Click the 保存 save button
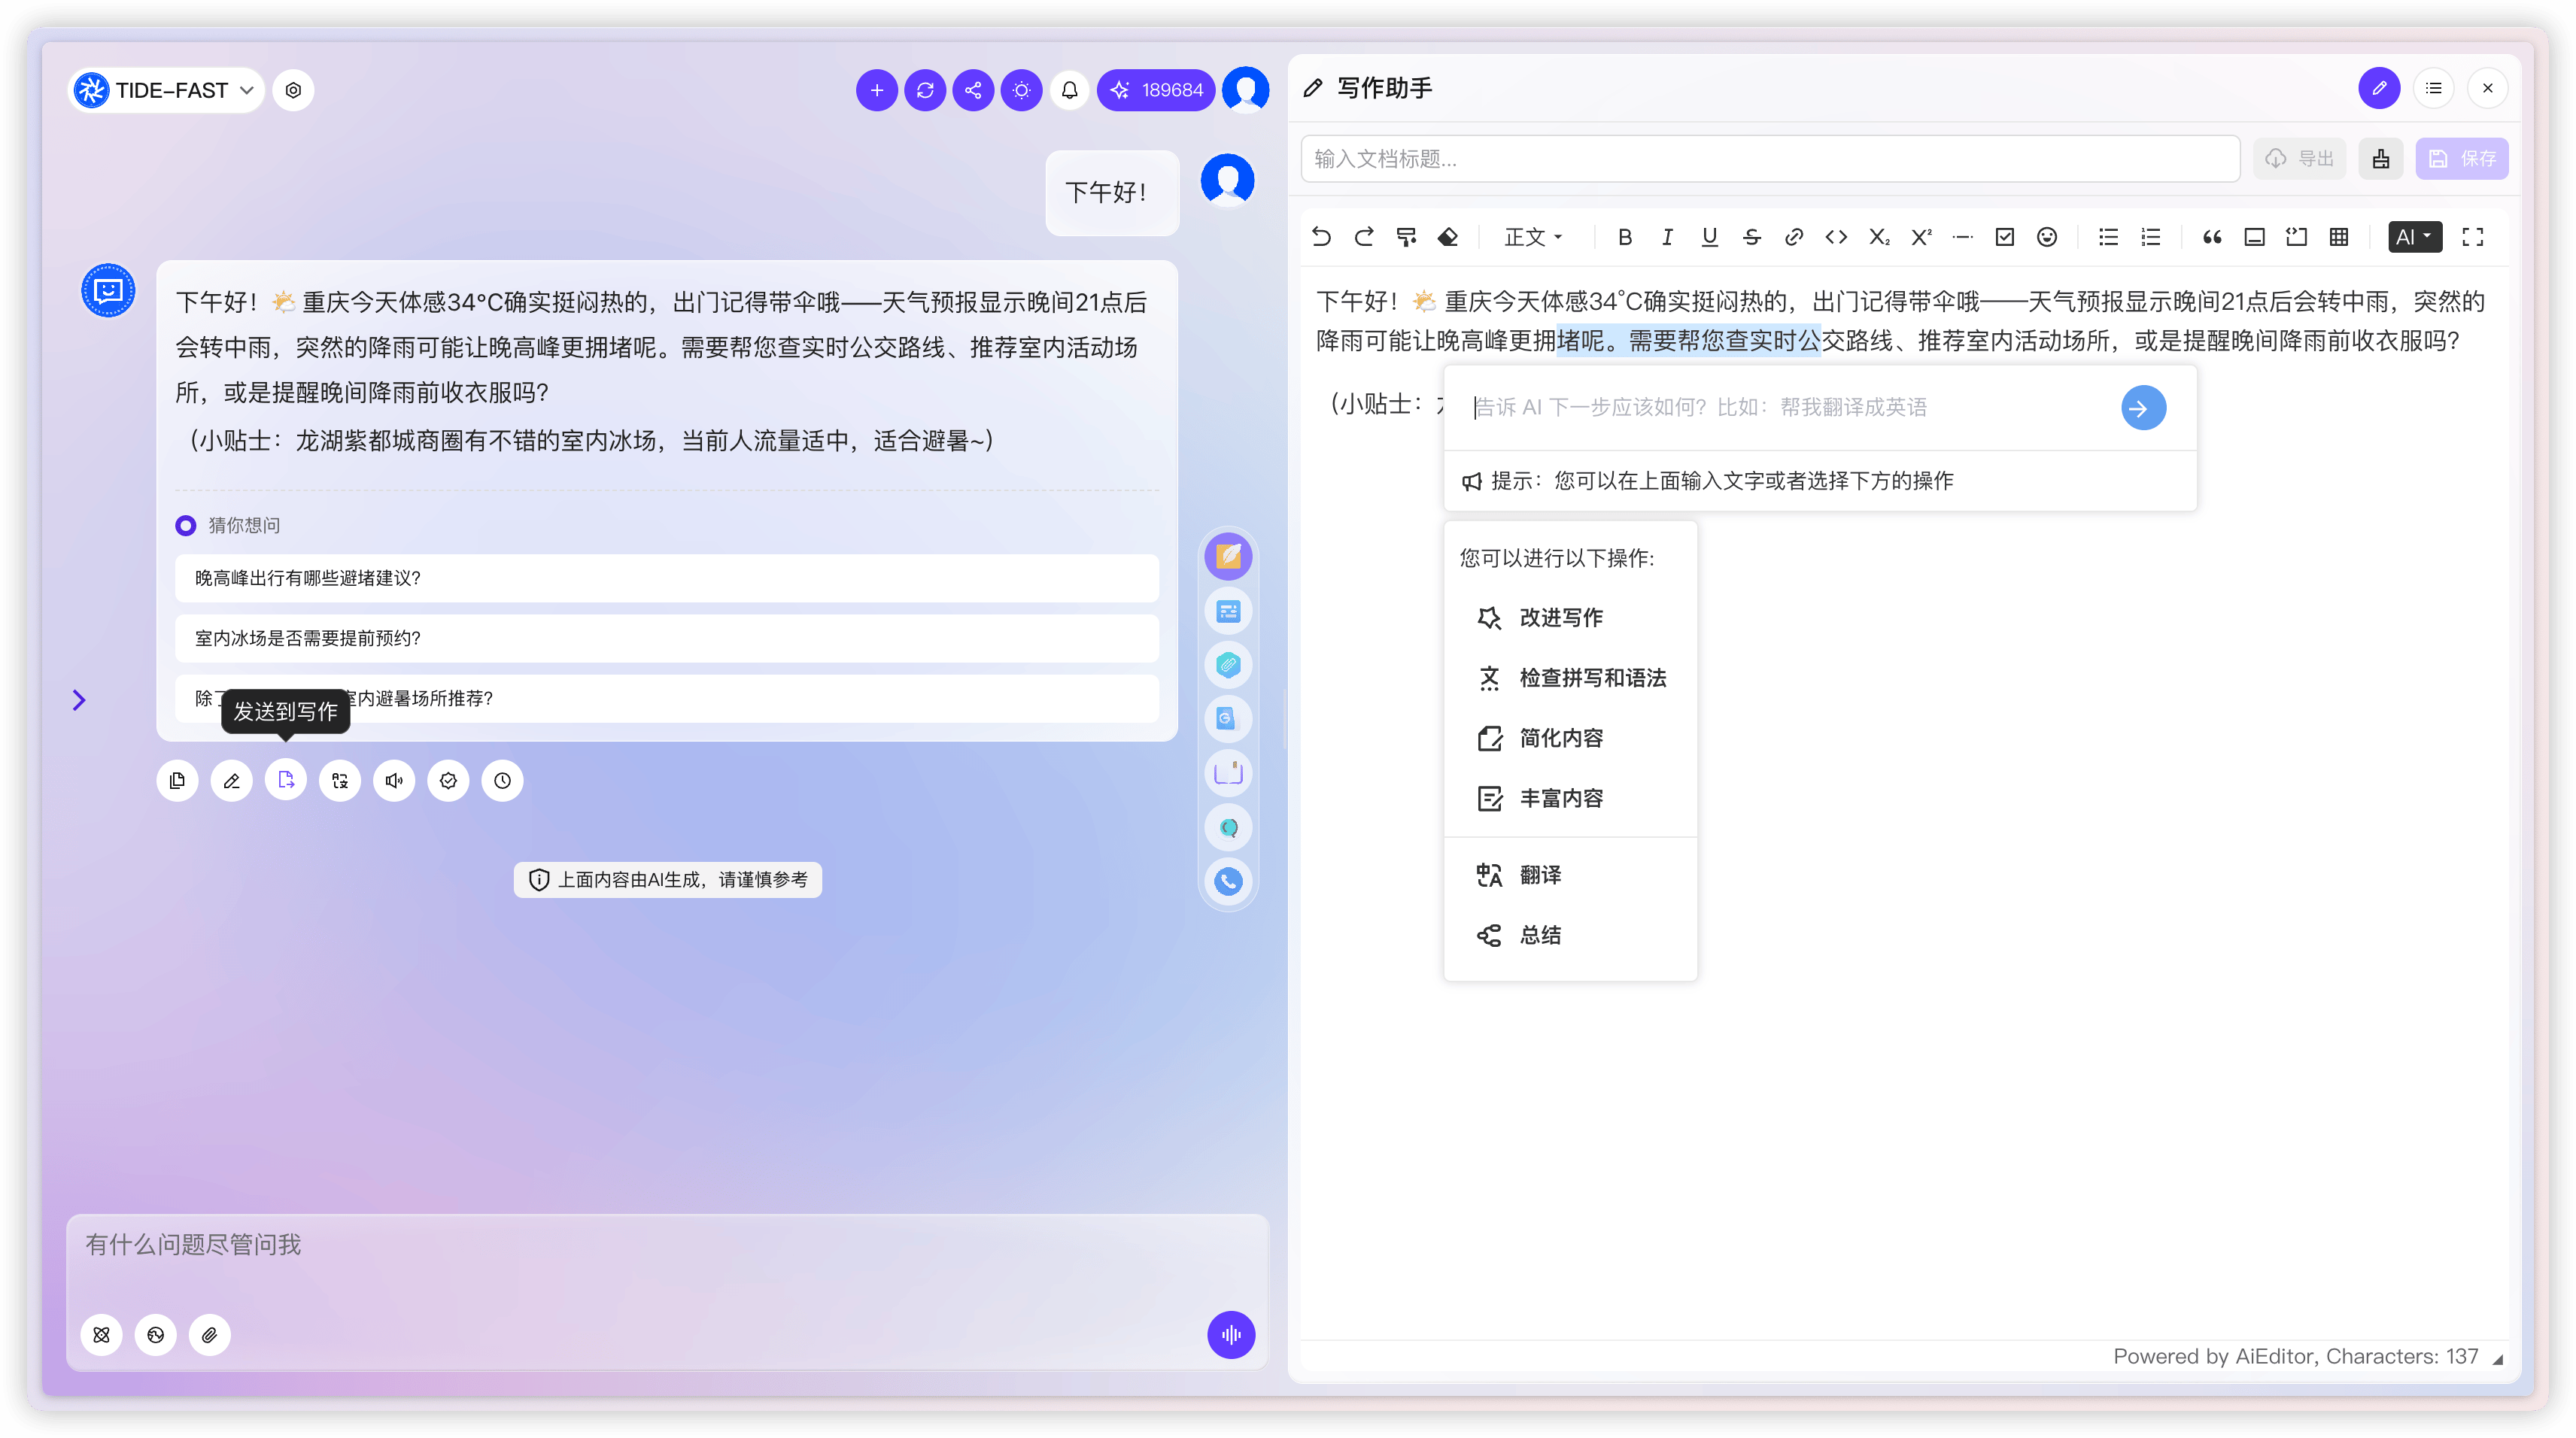The image size is (2576, 1438). pyautogui.click(x=2462, y=159)
